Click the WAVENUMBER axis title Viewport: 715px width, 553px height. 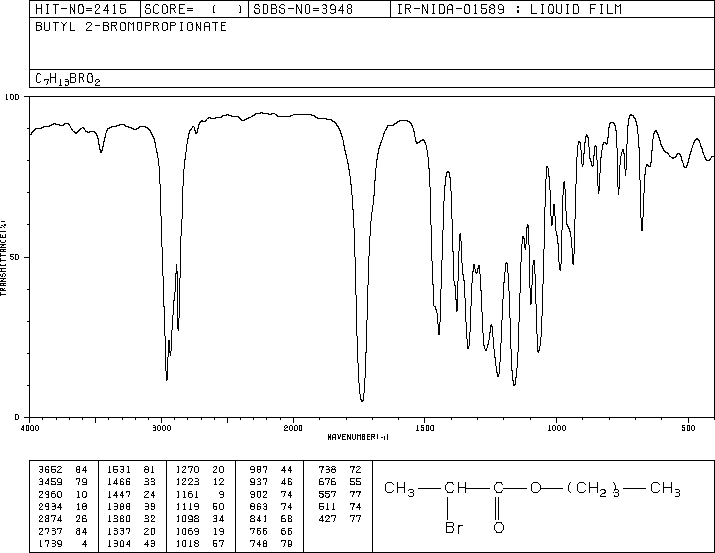(x=358, y=437)
